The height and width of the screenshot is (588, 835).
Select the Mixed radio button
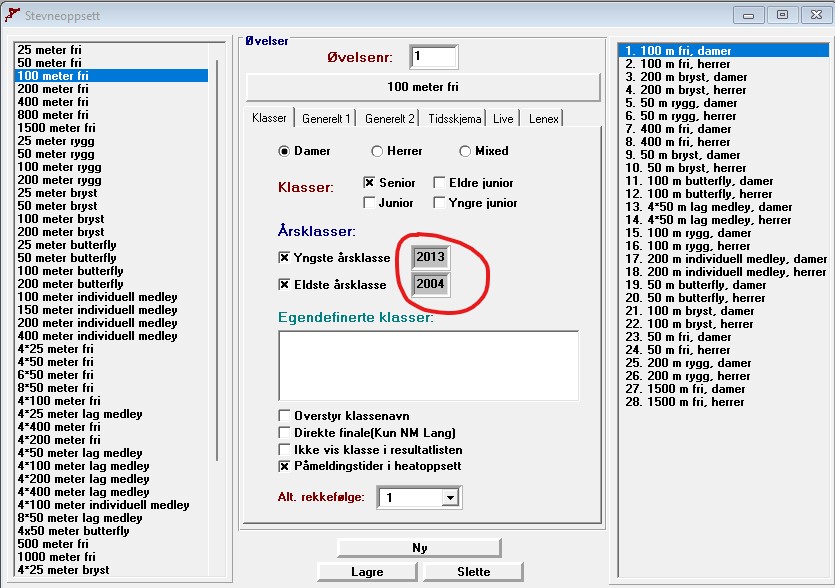[466, 151]
